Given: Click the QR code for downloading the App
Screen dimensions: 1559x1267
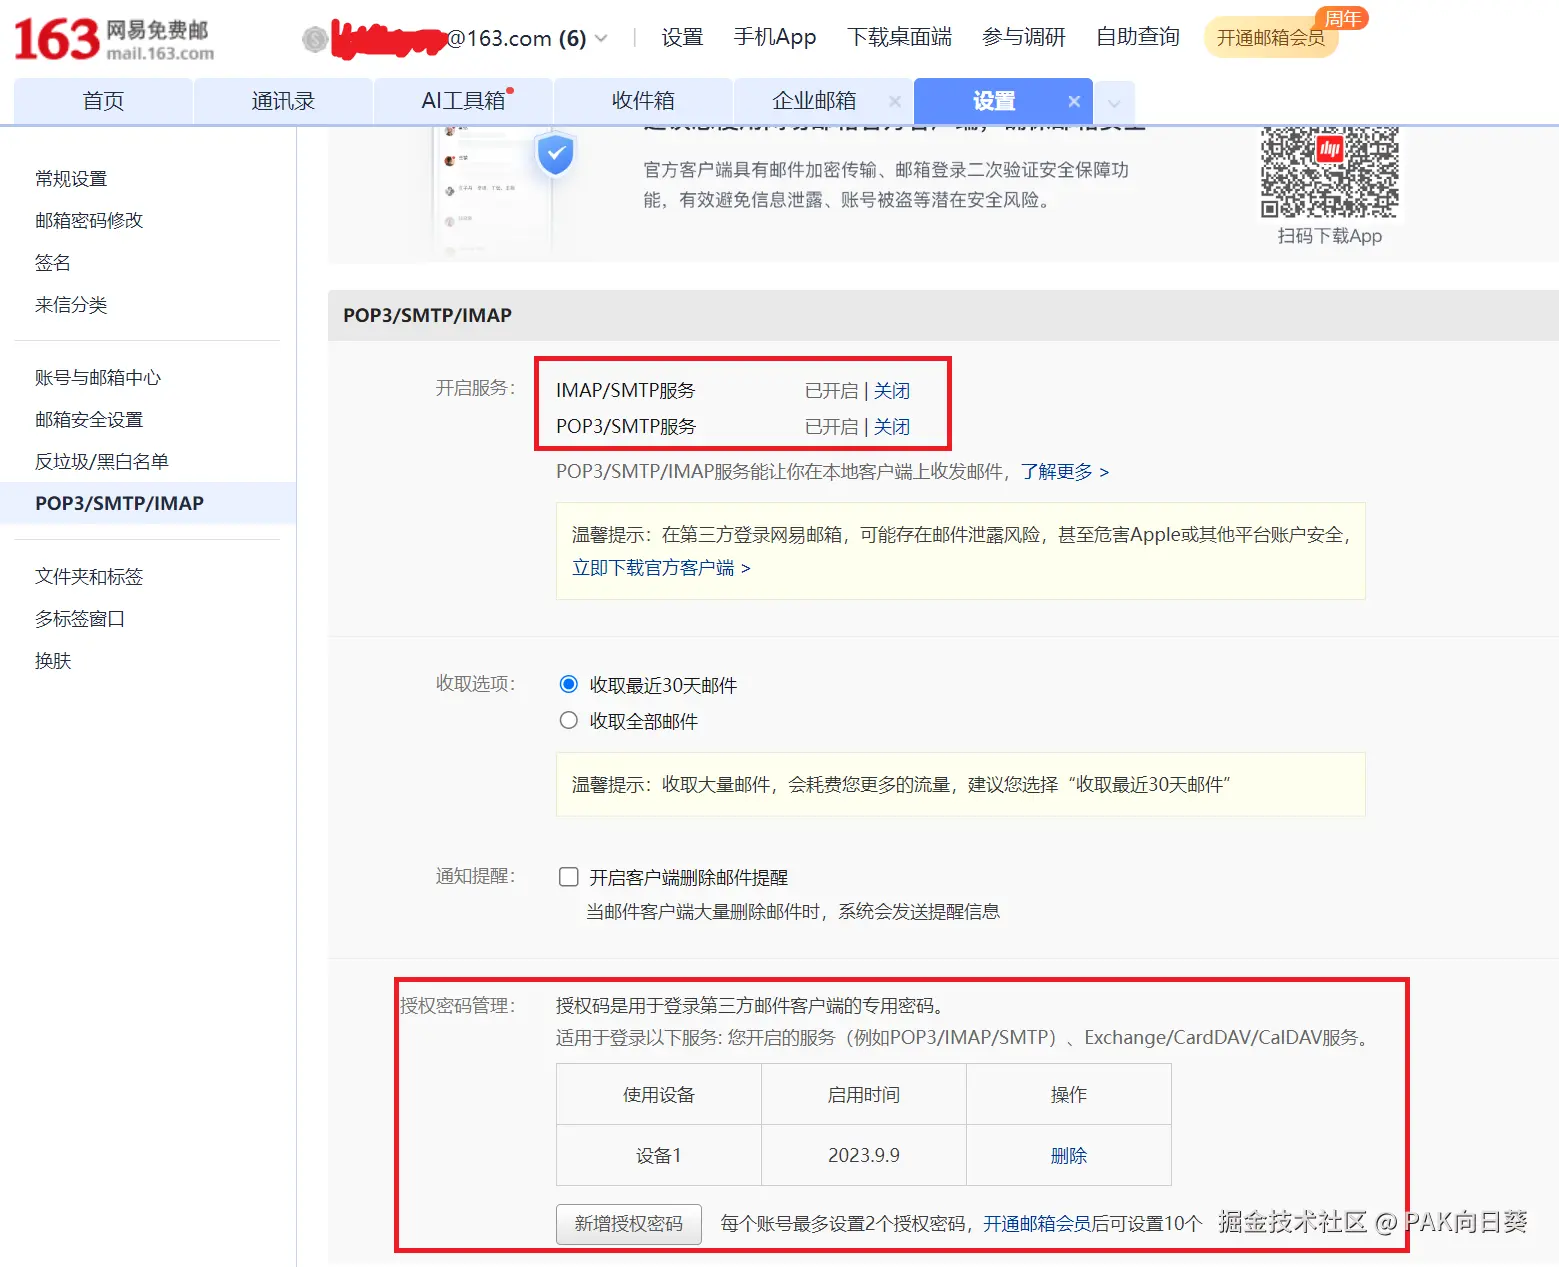Looking at the screenshot, I should pos(1329,172).
